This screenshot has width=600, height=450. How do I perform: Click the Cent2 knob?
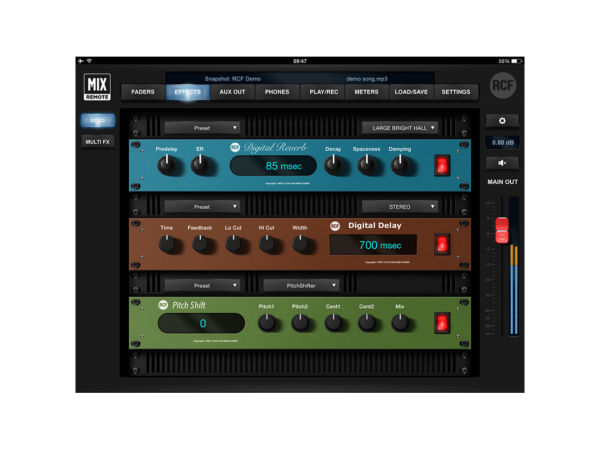(x=367, y=323)
